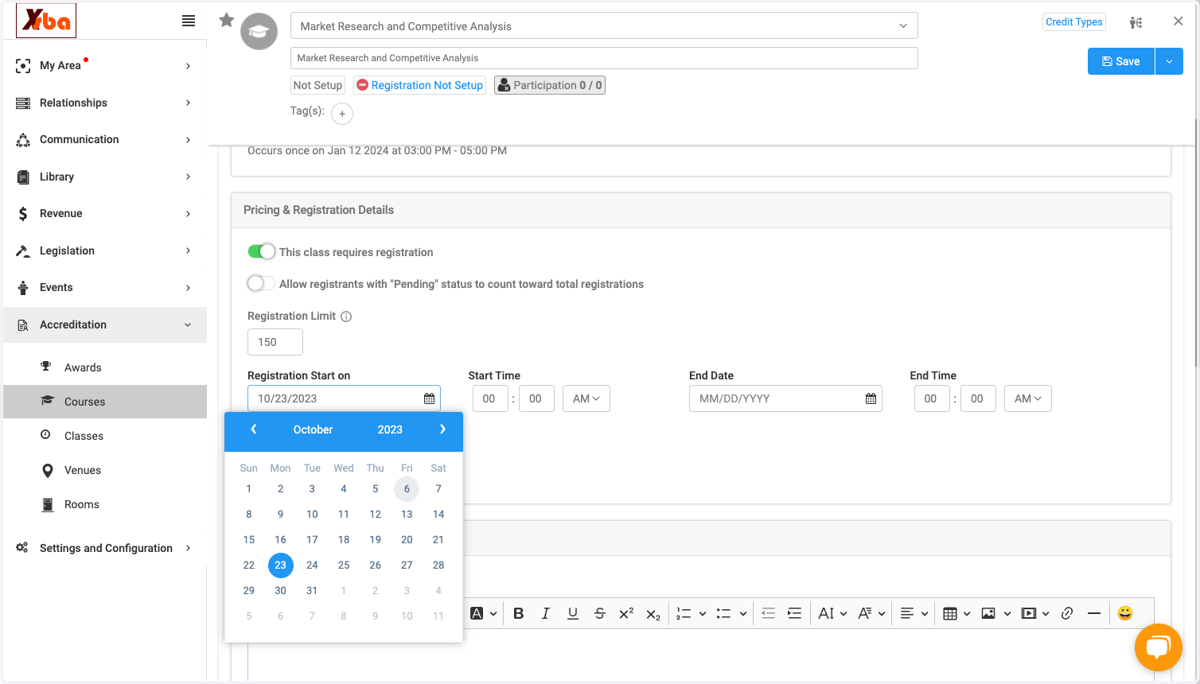Click the Xba logo
The image size is (1200, 684).
point(46,21)
